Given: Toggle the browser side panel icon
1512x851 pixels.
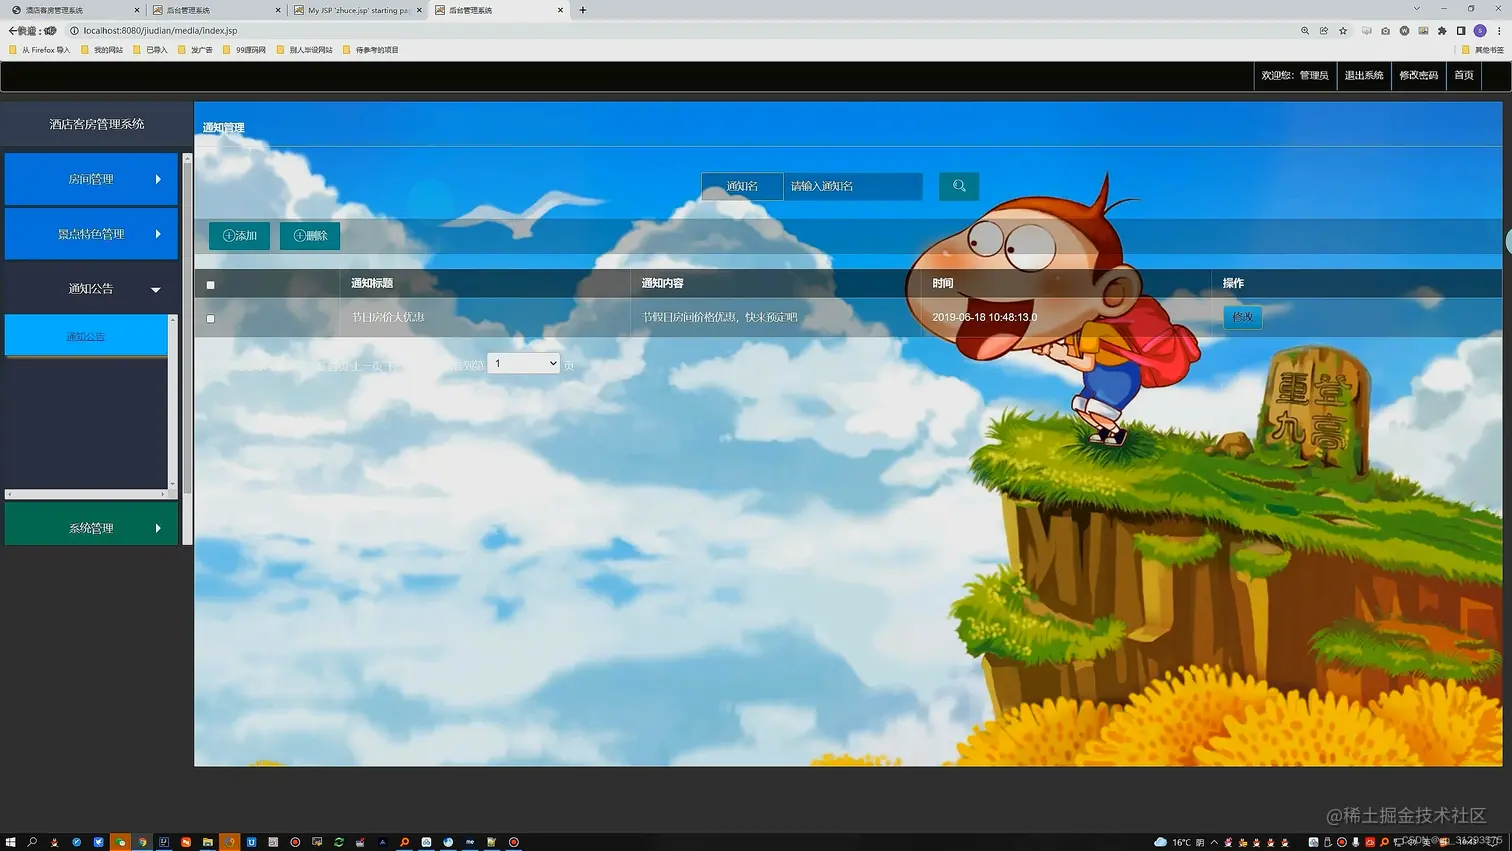Looking at the screenshot, I should [1461, 31].
